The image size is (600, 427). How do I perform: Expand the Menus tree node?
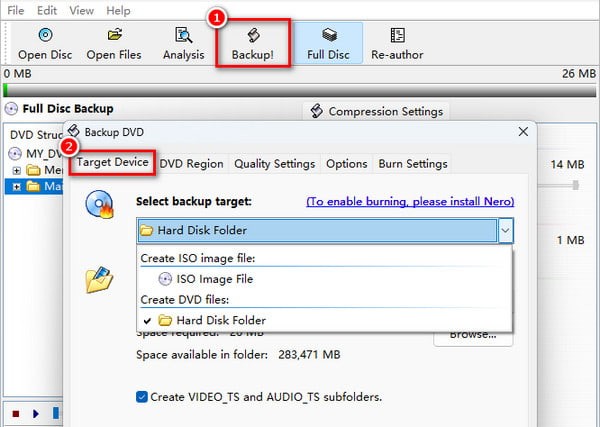pyautogui.click(x=16, y=170)
